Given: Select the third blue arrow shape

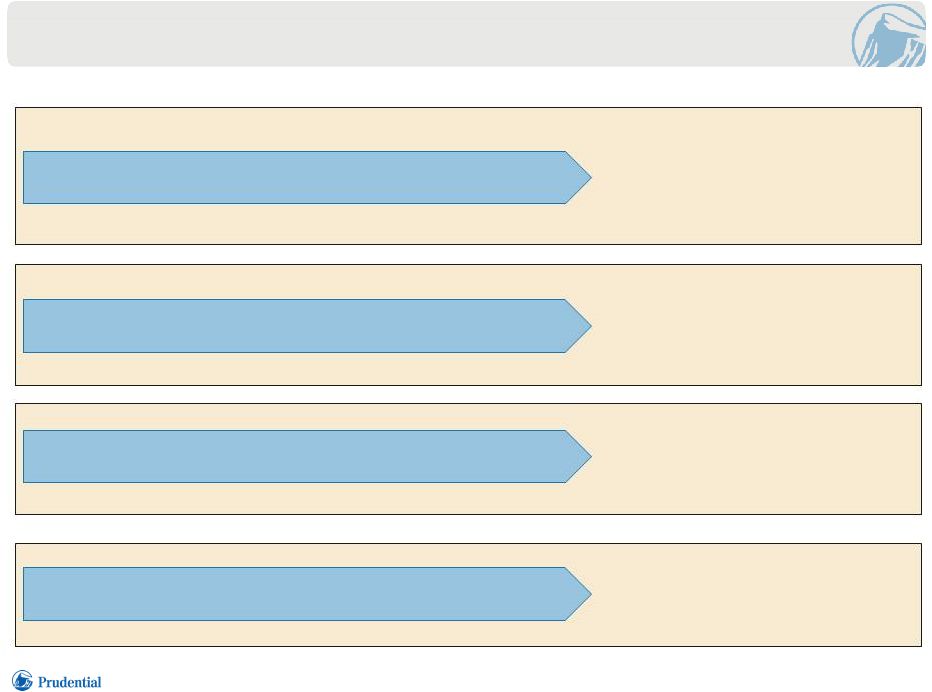Looking at the screenshot, I should [x=307, y=456].
